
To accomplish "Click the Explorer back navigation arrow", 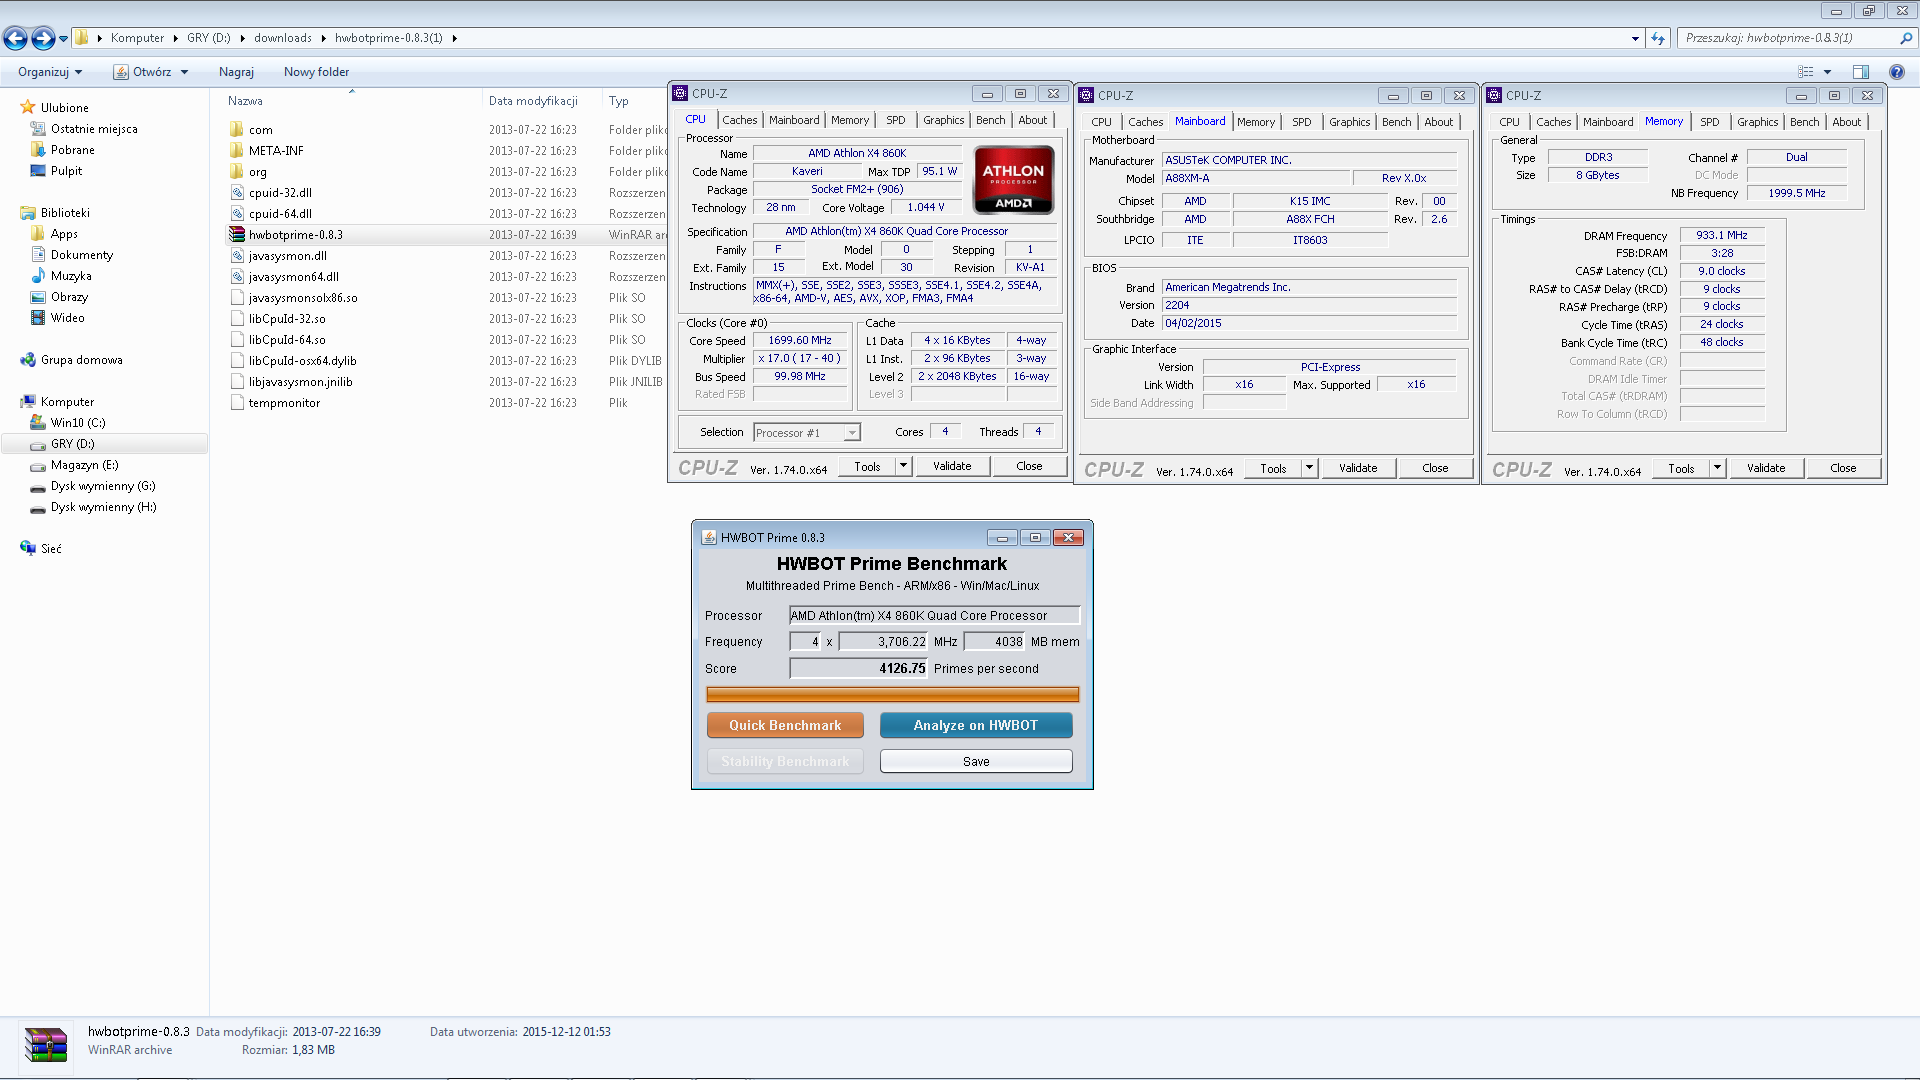I will 15,38.
